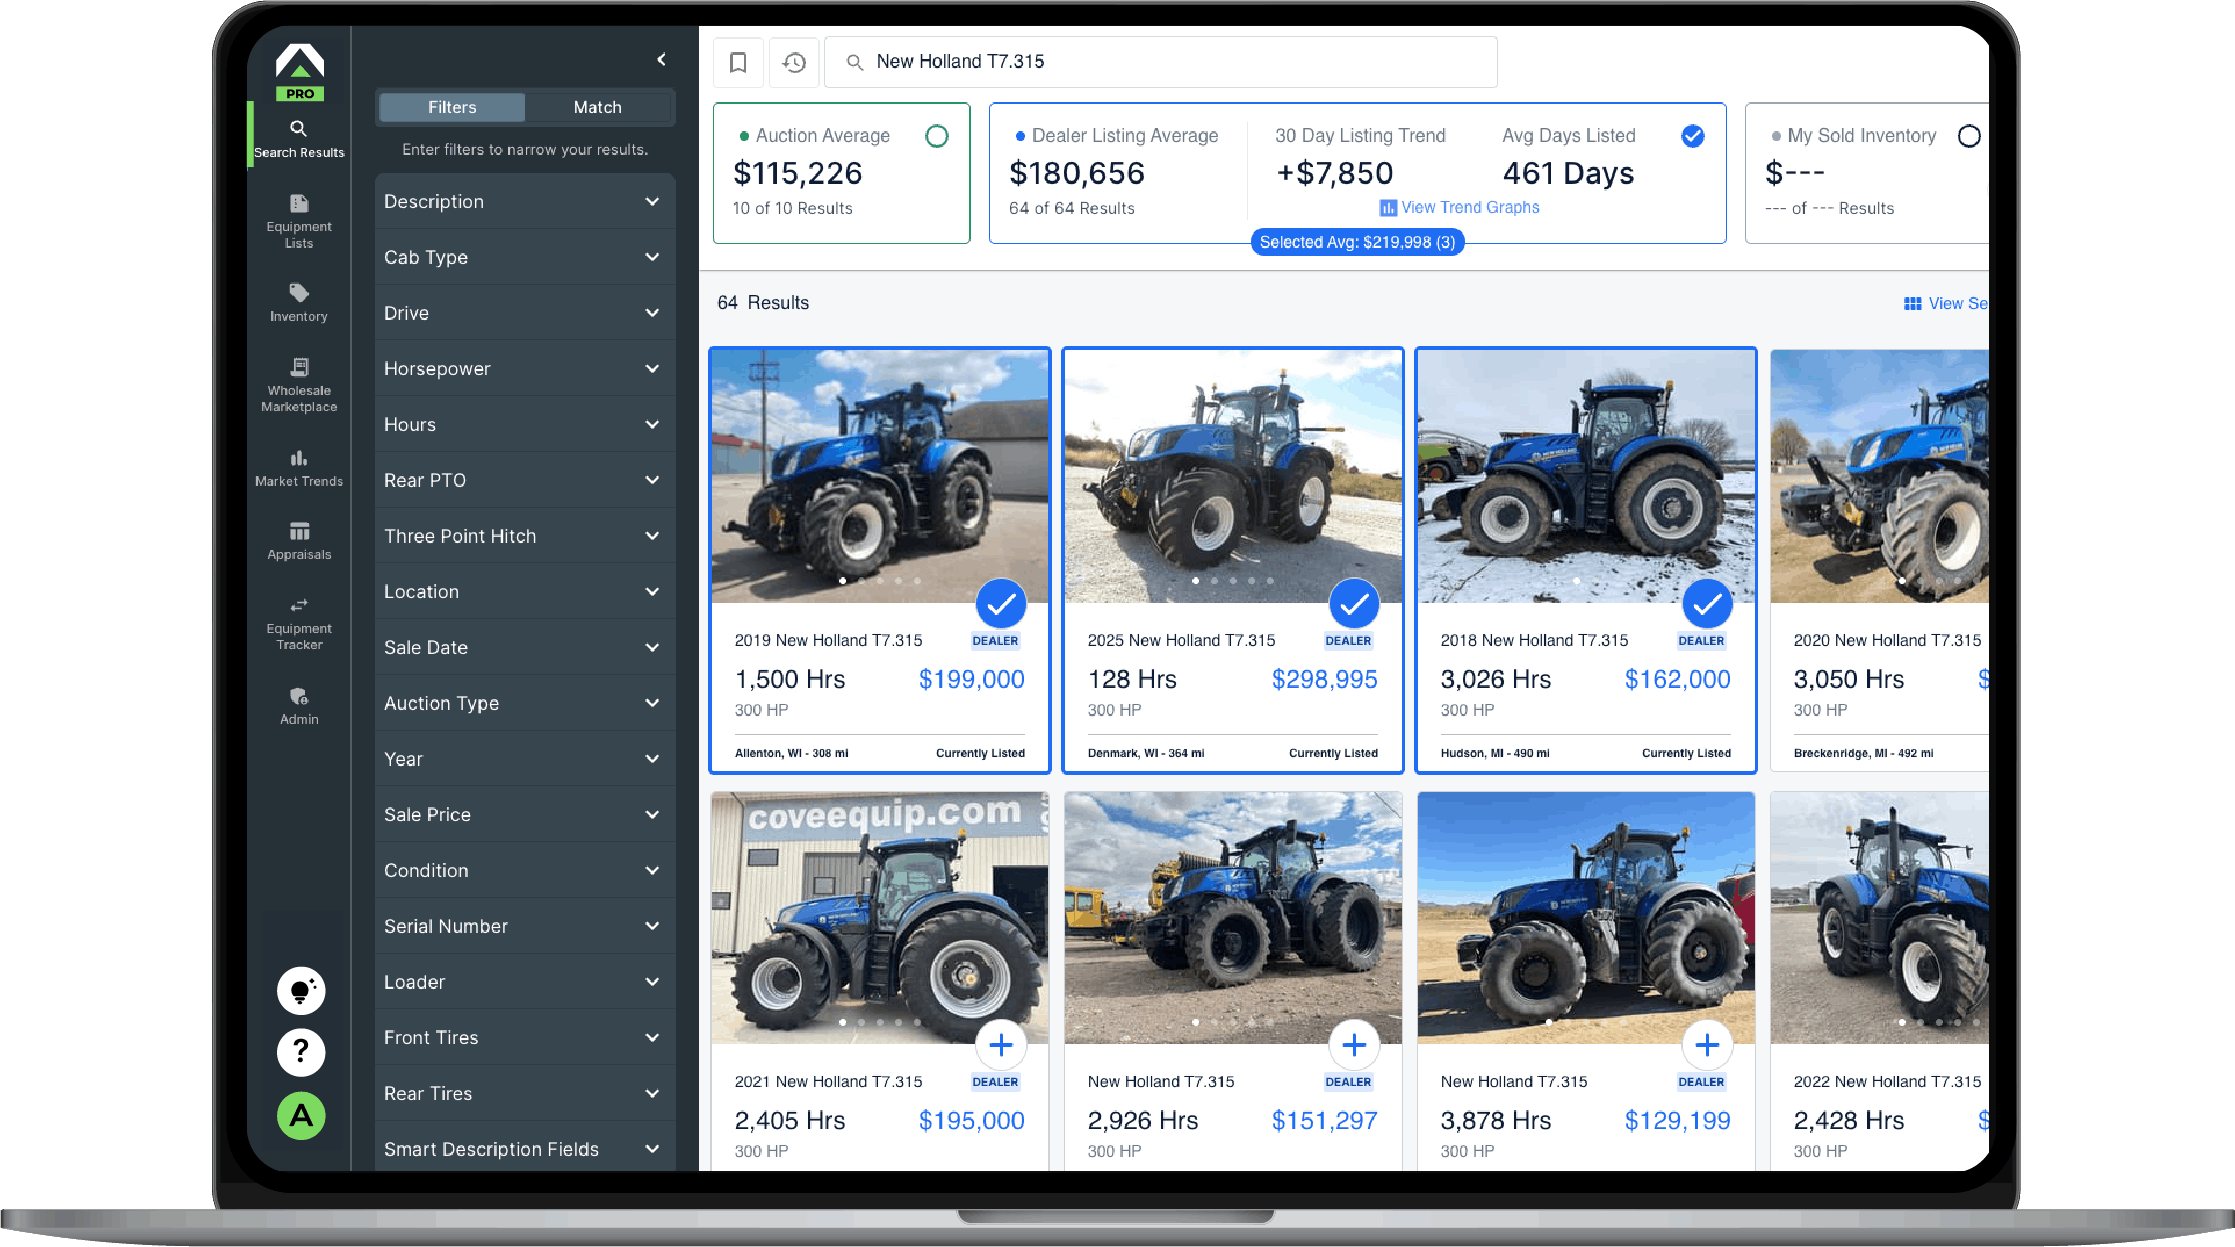Viewport: 2235px width, 1247px height.
Task: Expand the Sale Price filter
Action: pyautogui.click(x=524, y=814)
